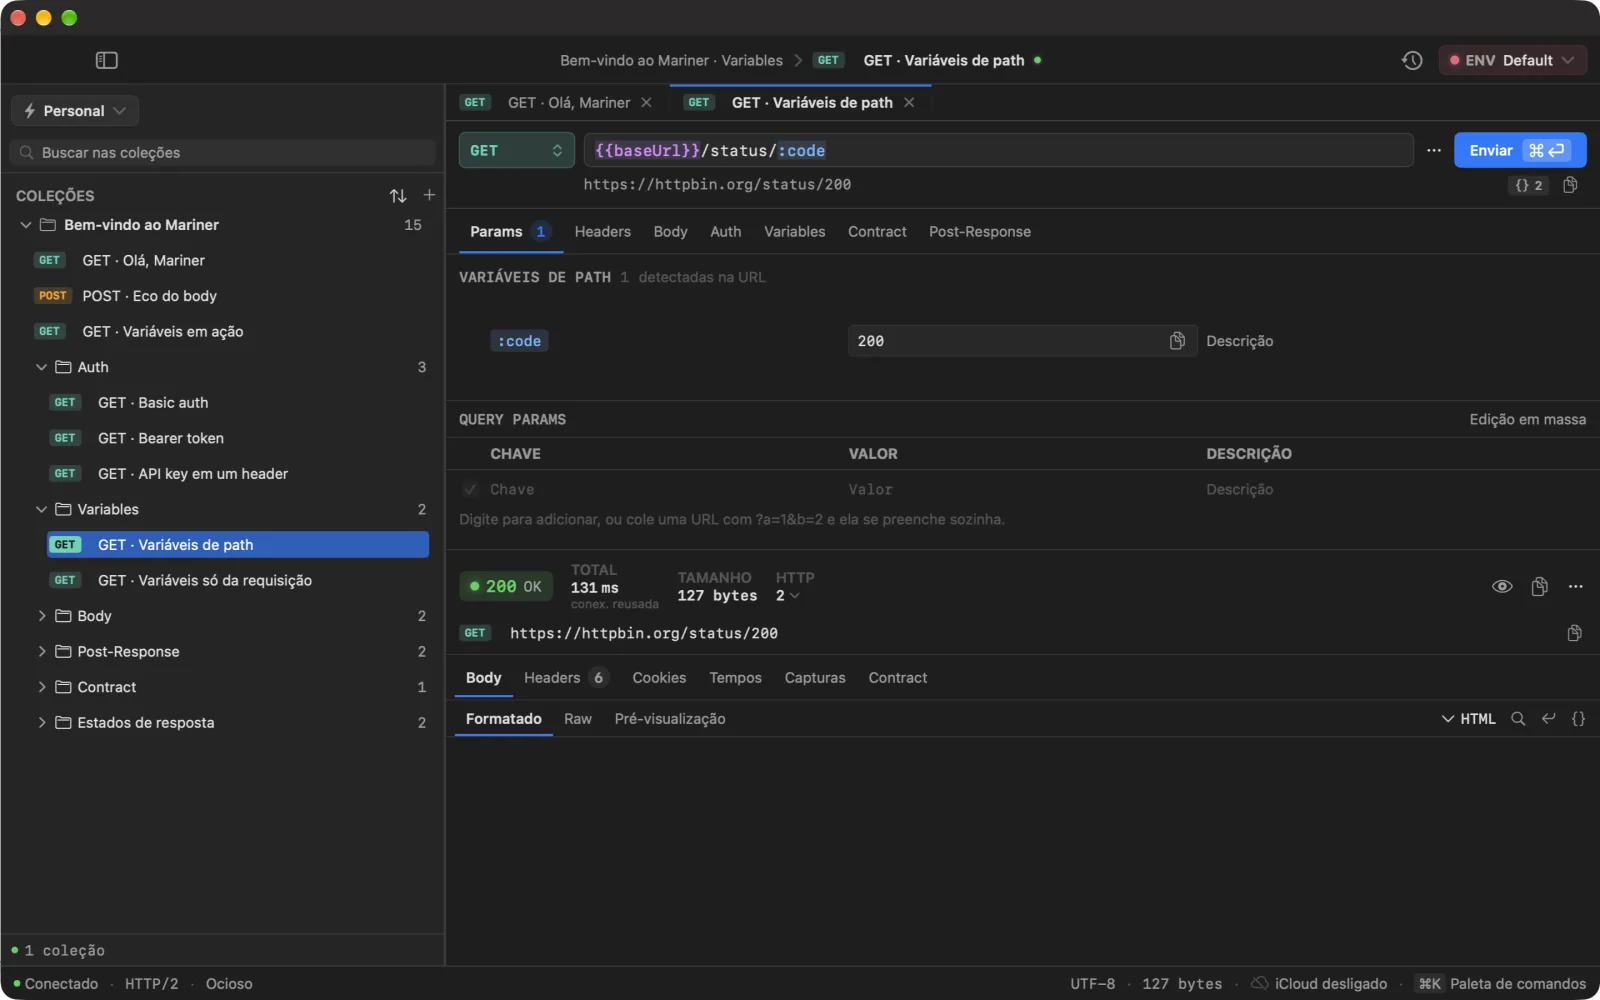Add a new collection with plus icon
This screenshot has height=1000, width=1600.
click(x=429, y=195)
